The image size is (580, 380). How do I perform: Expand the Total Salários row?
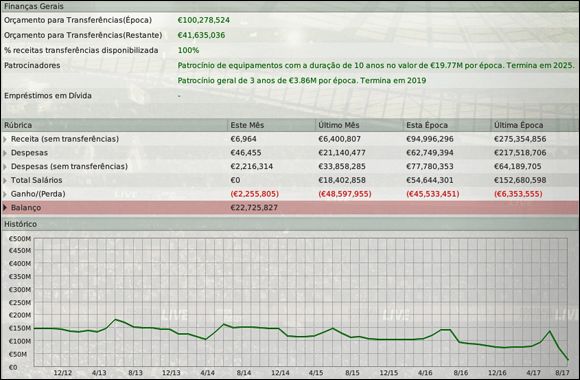pyautogui.click(x=5, y=180)
